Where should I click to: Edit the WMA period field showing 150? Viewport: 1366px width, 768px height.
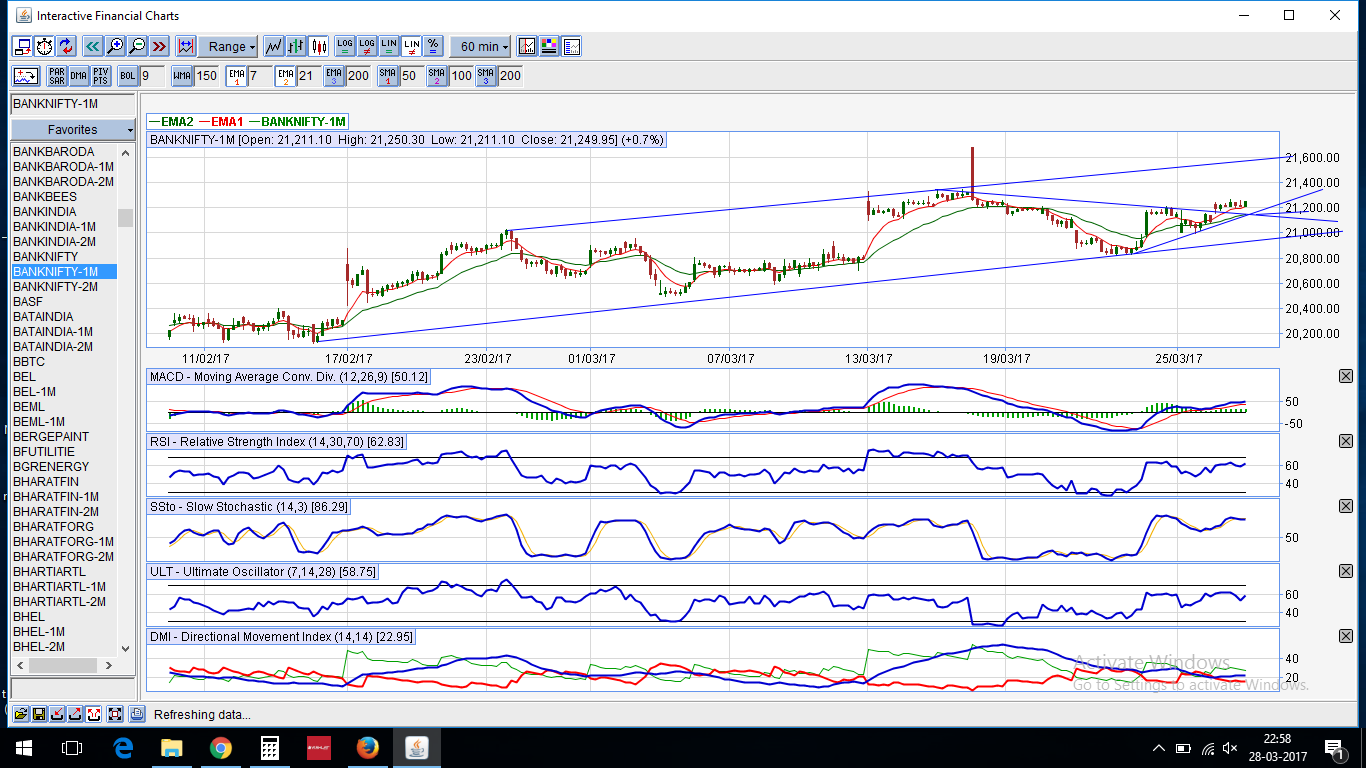[x=207, y=75]
